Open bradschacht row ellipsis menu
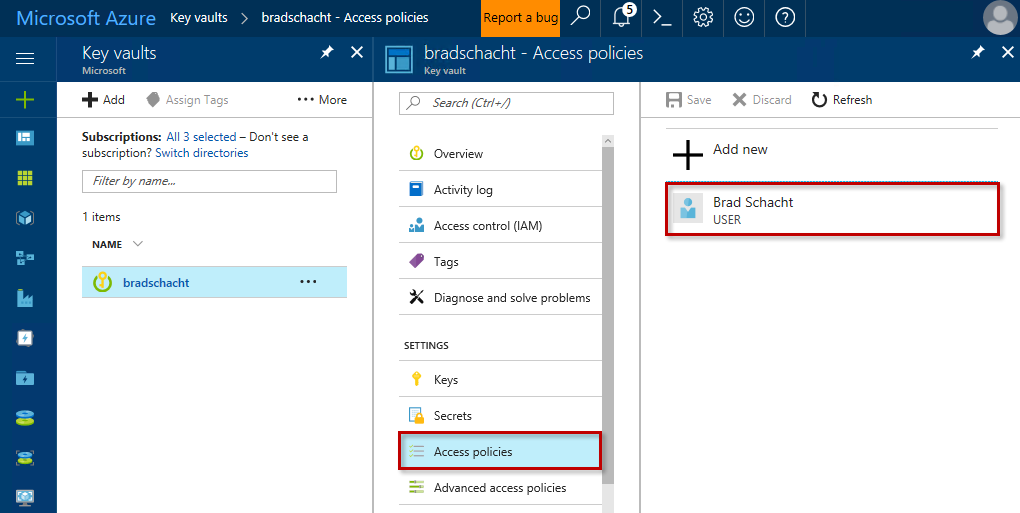 pos(308,282)
